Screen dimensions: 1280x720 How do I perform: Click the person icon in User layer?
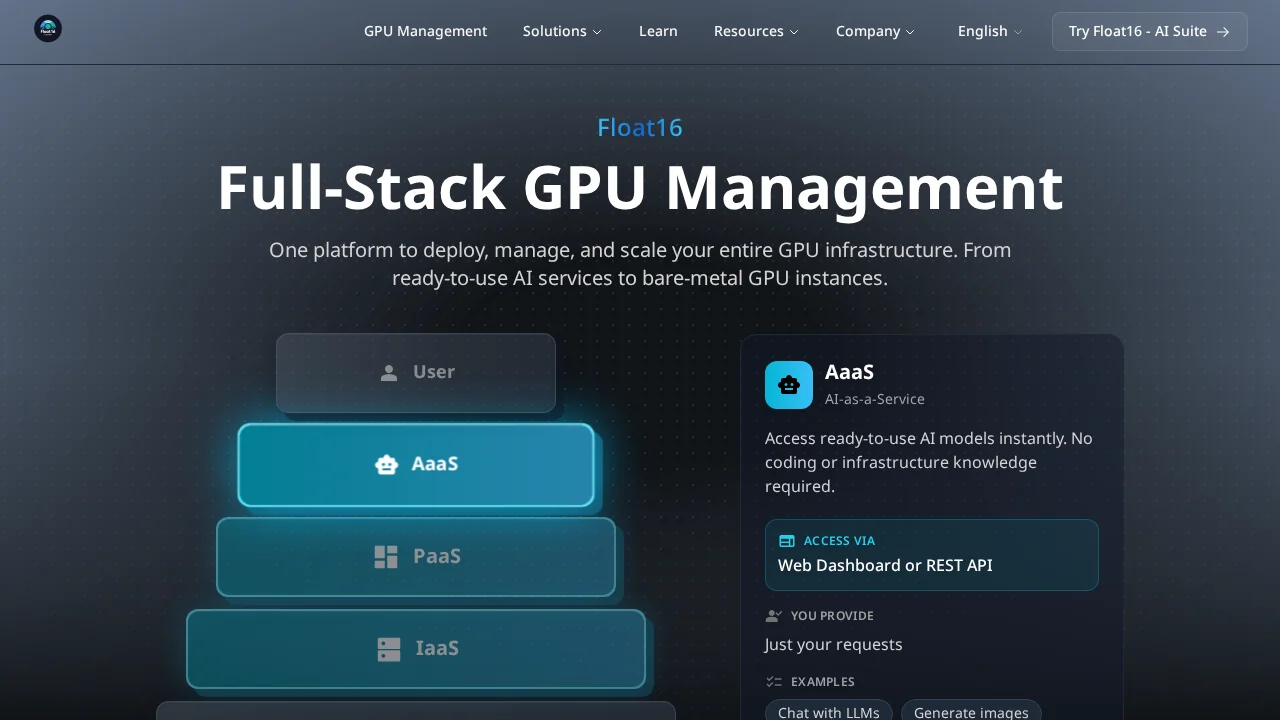point(389,373)
